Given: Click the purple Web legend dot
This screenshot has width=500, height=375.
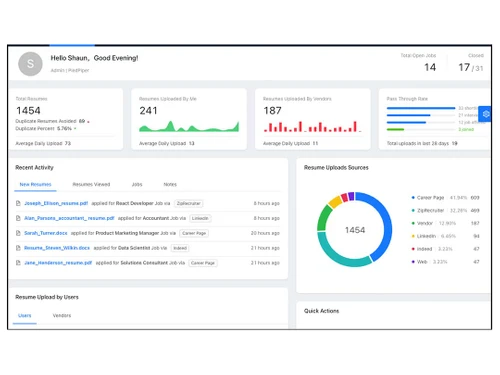Looking at the screenshot, I should click(413, 262).
